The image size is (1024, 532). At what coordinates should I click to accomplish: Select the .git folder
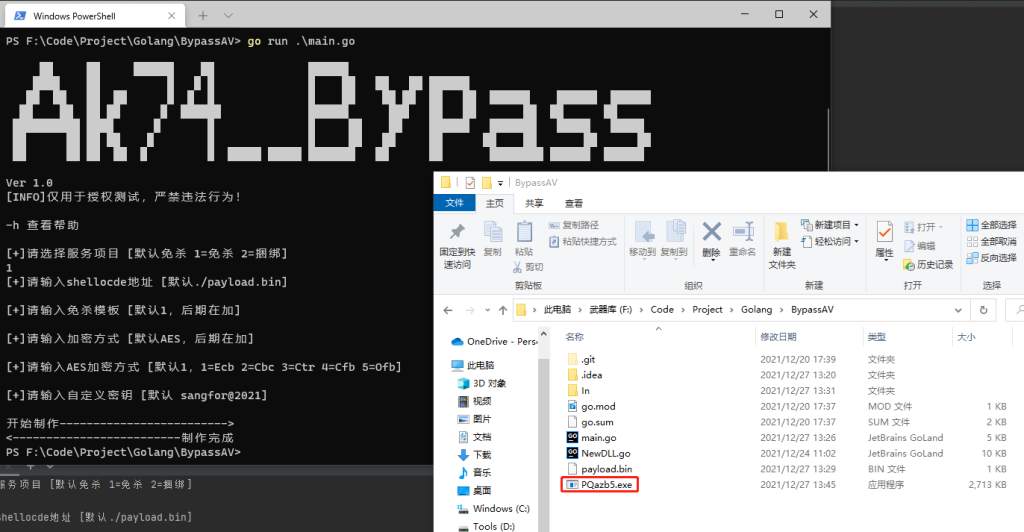[x=581, y=360]
